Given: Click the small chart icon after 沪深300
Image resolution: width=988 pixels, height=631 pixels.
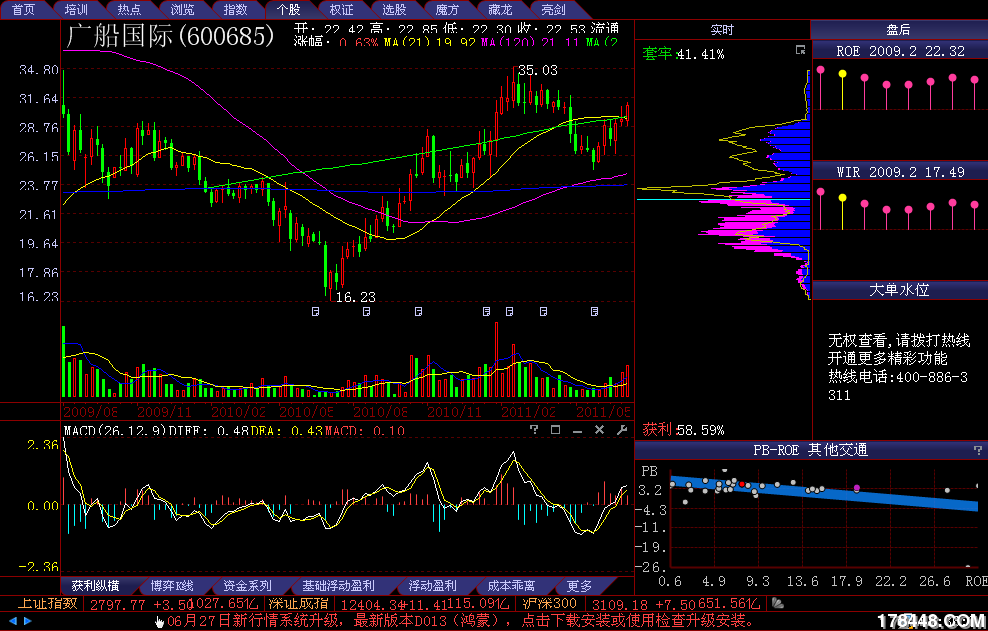Looking at the screenshot, I should [778, 603].
